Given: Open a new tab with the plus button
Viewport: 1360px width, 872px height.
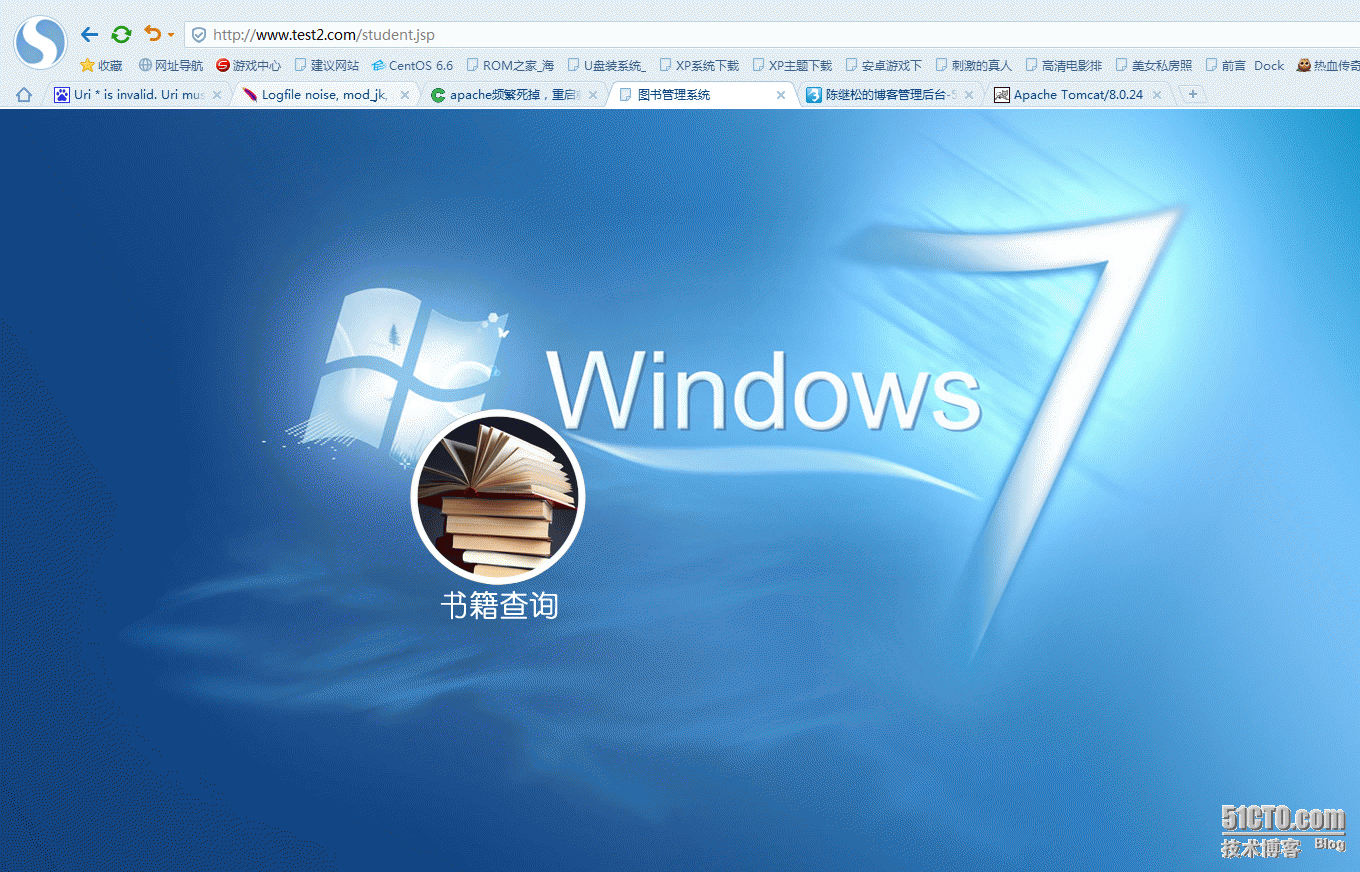Looking at the screenshot, I should pos(1193,94).
